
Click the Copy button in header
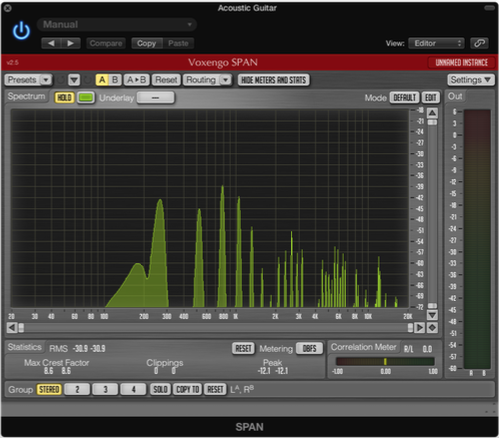coord(147,43)
